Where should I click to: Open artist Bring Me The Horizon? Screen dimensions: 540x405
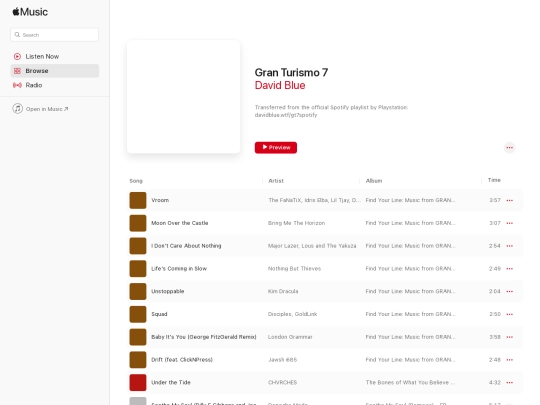click(x=297, y=223)
